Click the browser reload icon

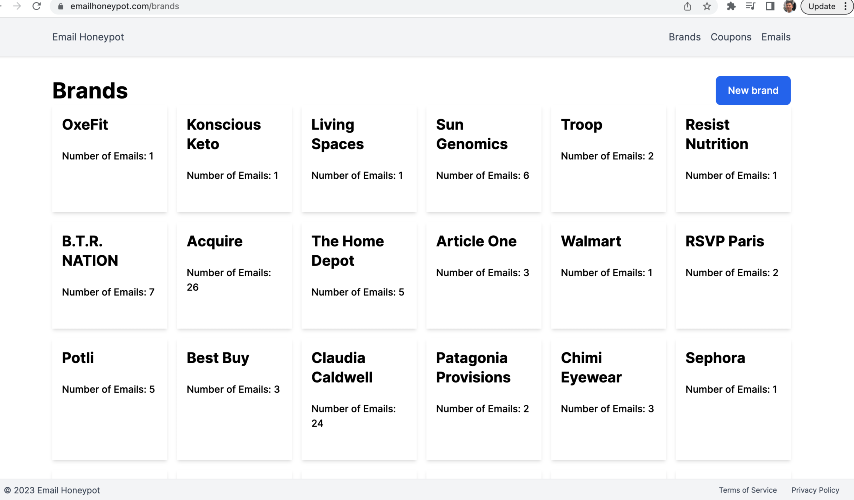click(37, 6)
